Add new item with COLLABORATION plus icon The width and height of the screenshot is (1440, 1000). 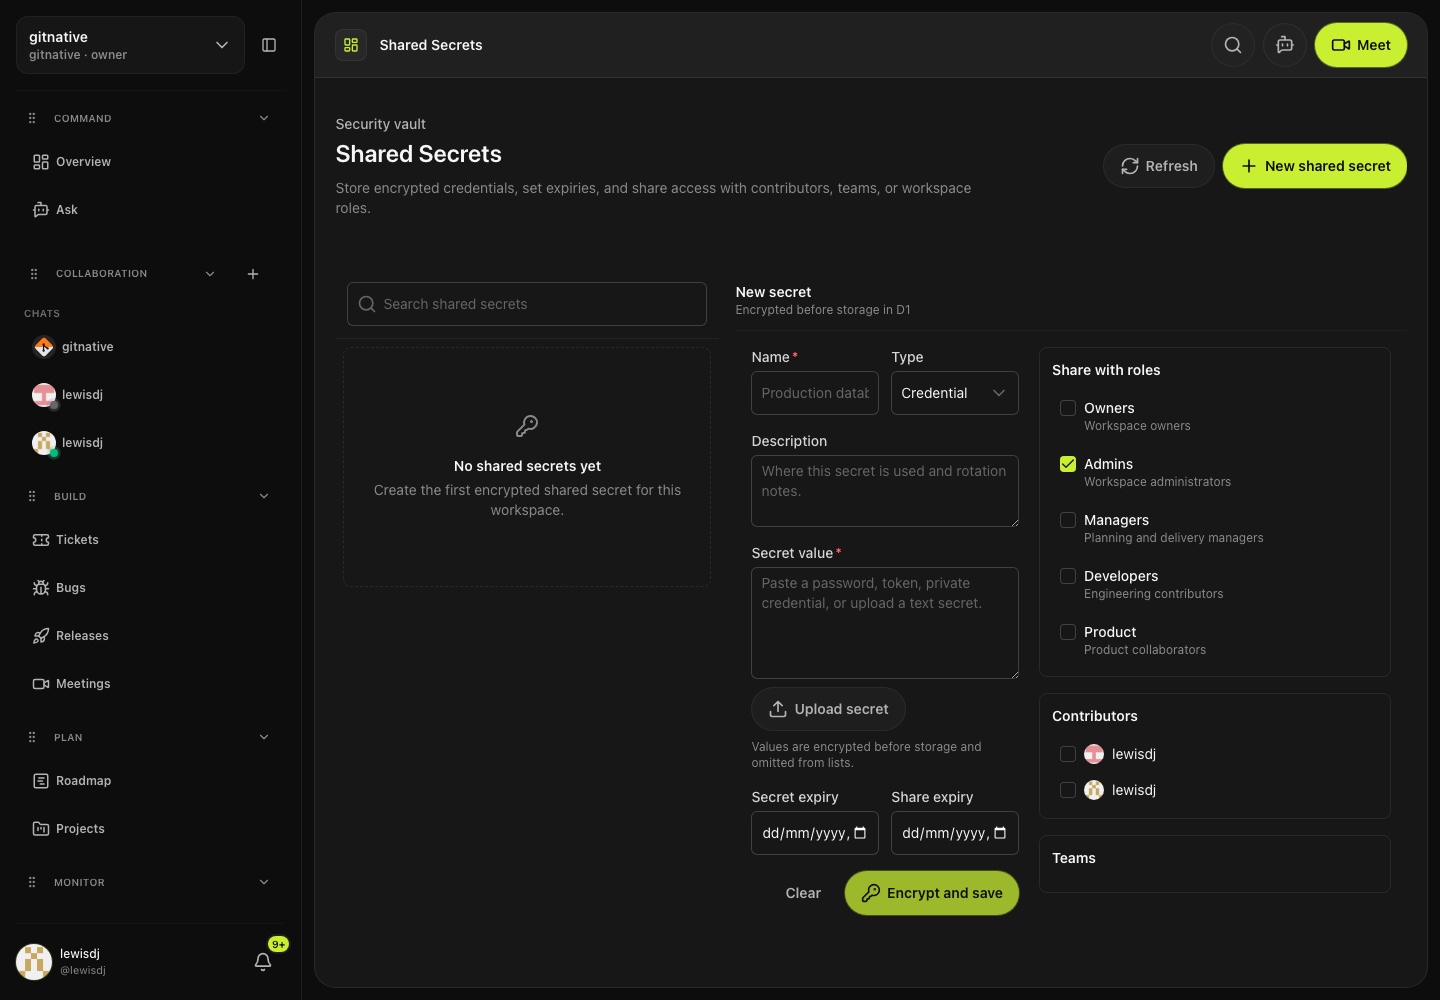[x=253, y=274]
